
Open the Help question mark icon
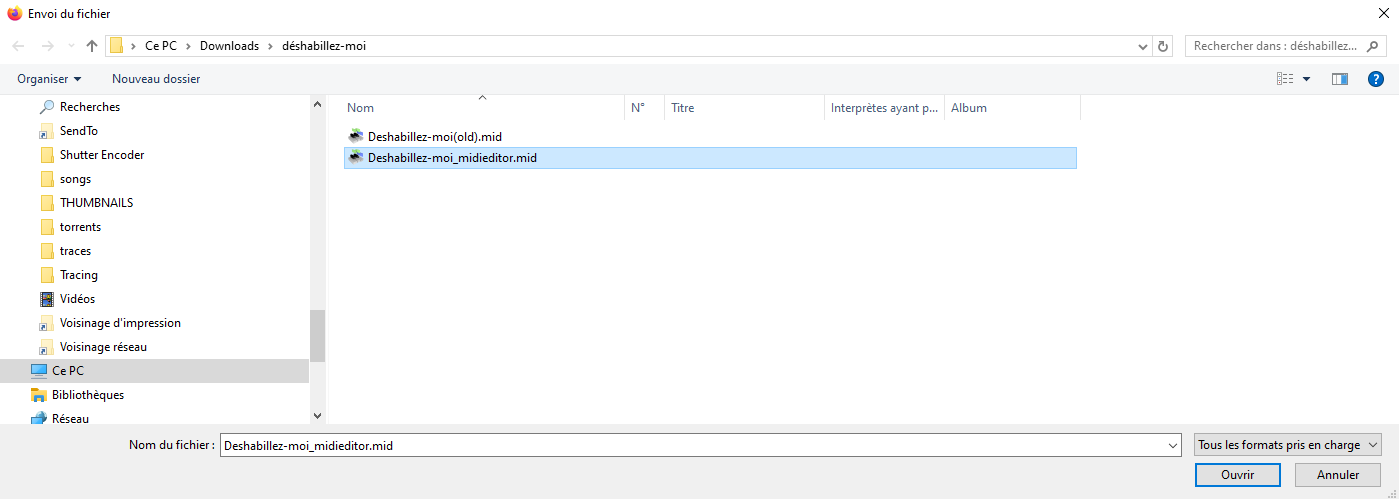1375,79
